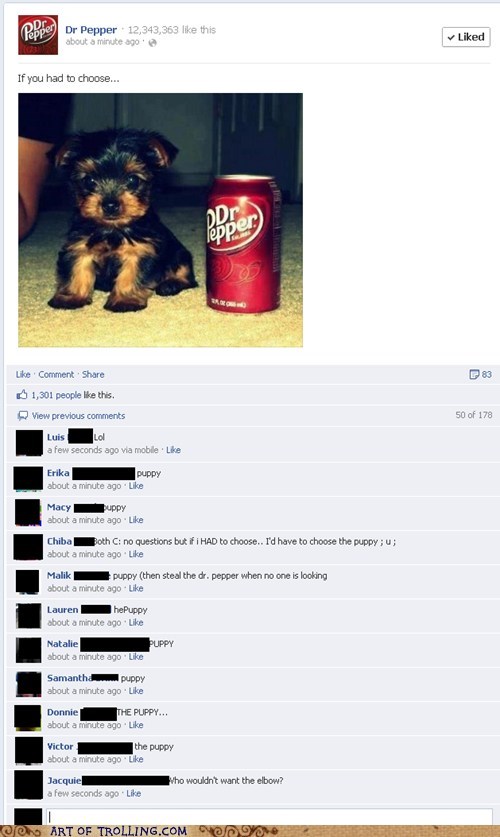Open the list of 1,301 people who like this
500x837 pixels.
[x=56, y=395]
